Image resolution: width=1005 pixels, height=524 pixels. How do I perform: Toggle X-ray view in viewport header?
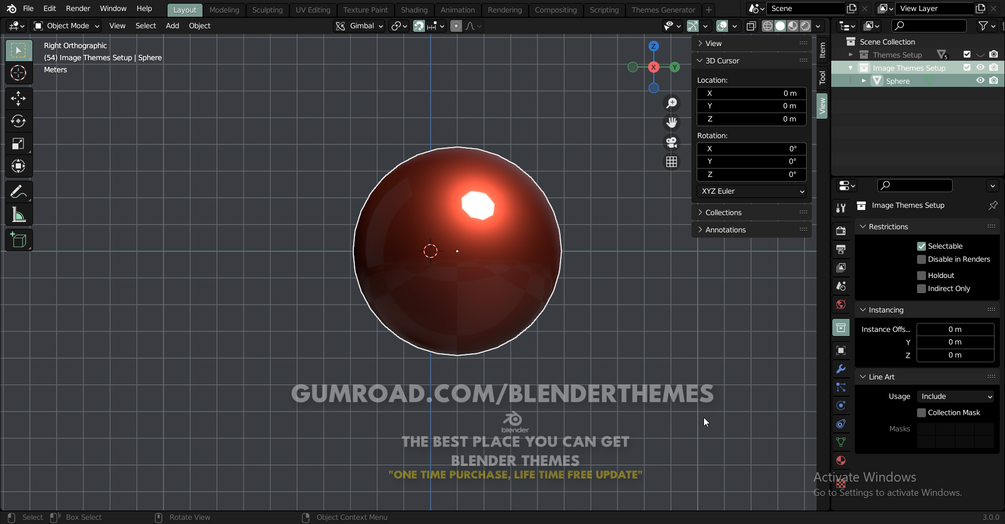[751, 26]
